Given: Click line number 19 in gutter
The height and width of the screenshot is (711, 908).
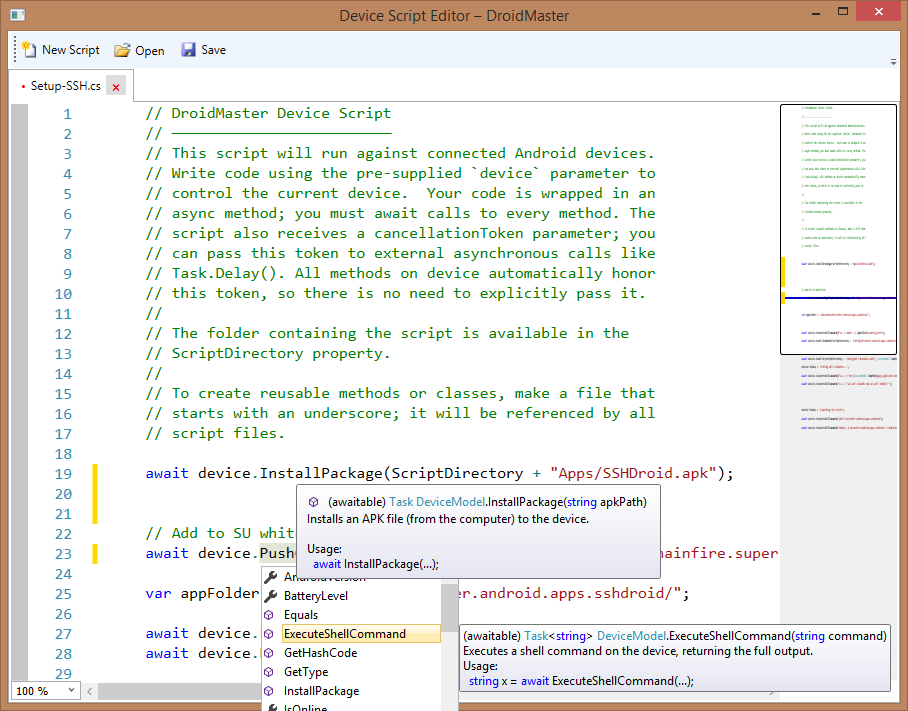Looking at the screenshot, I should click(x=63, y=474).
